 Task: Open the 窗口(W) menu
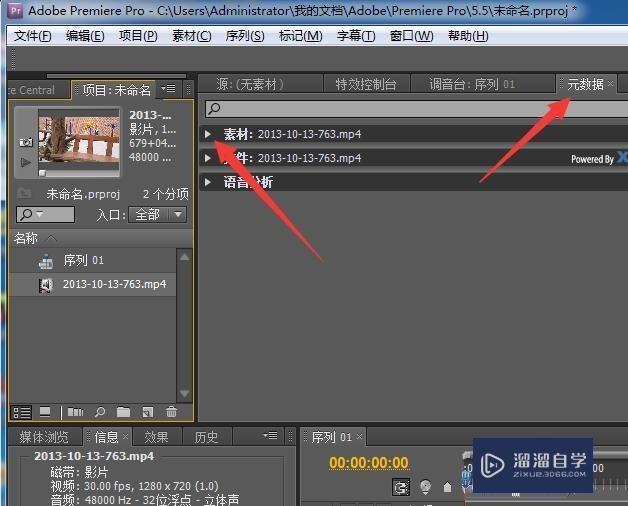411,36
